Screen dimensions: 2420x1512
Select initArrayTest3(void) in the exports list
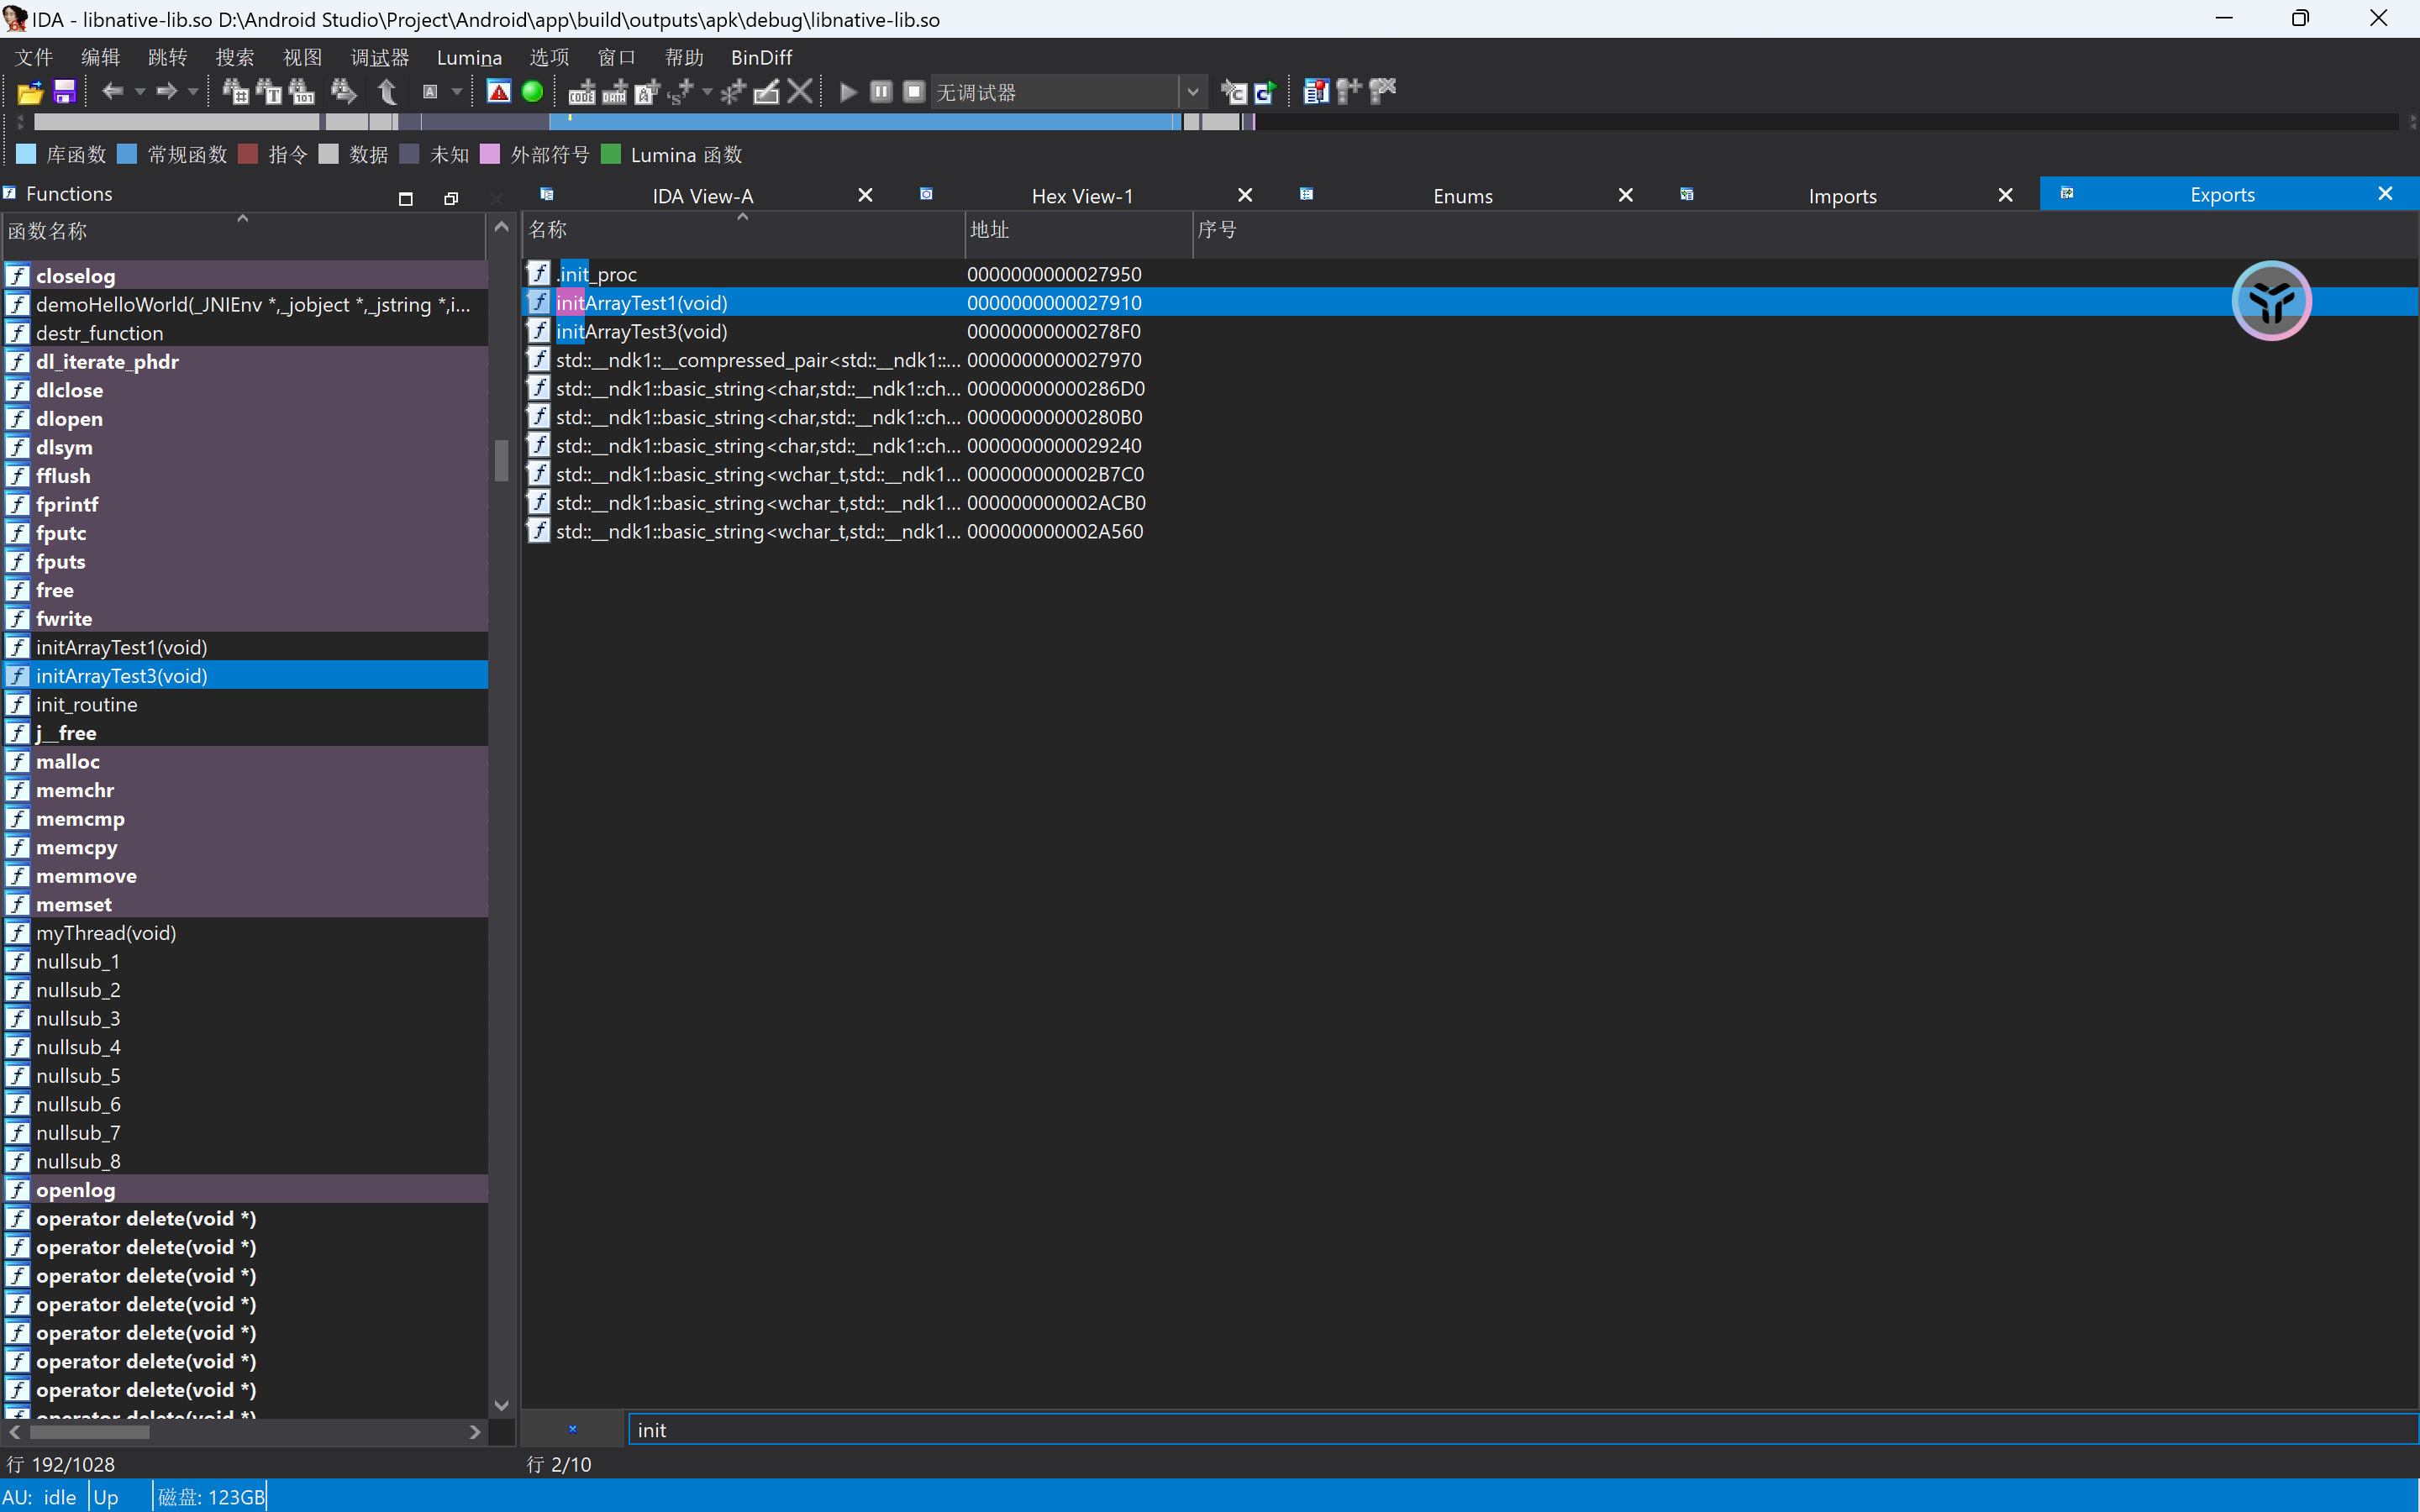coord(641,331)
